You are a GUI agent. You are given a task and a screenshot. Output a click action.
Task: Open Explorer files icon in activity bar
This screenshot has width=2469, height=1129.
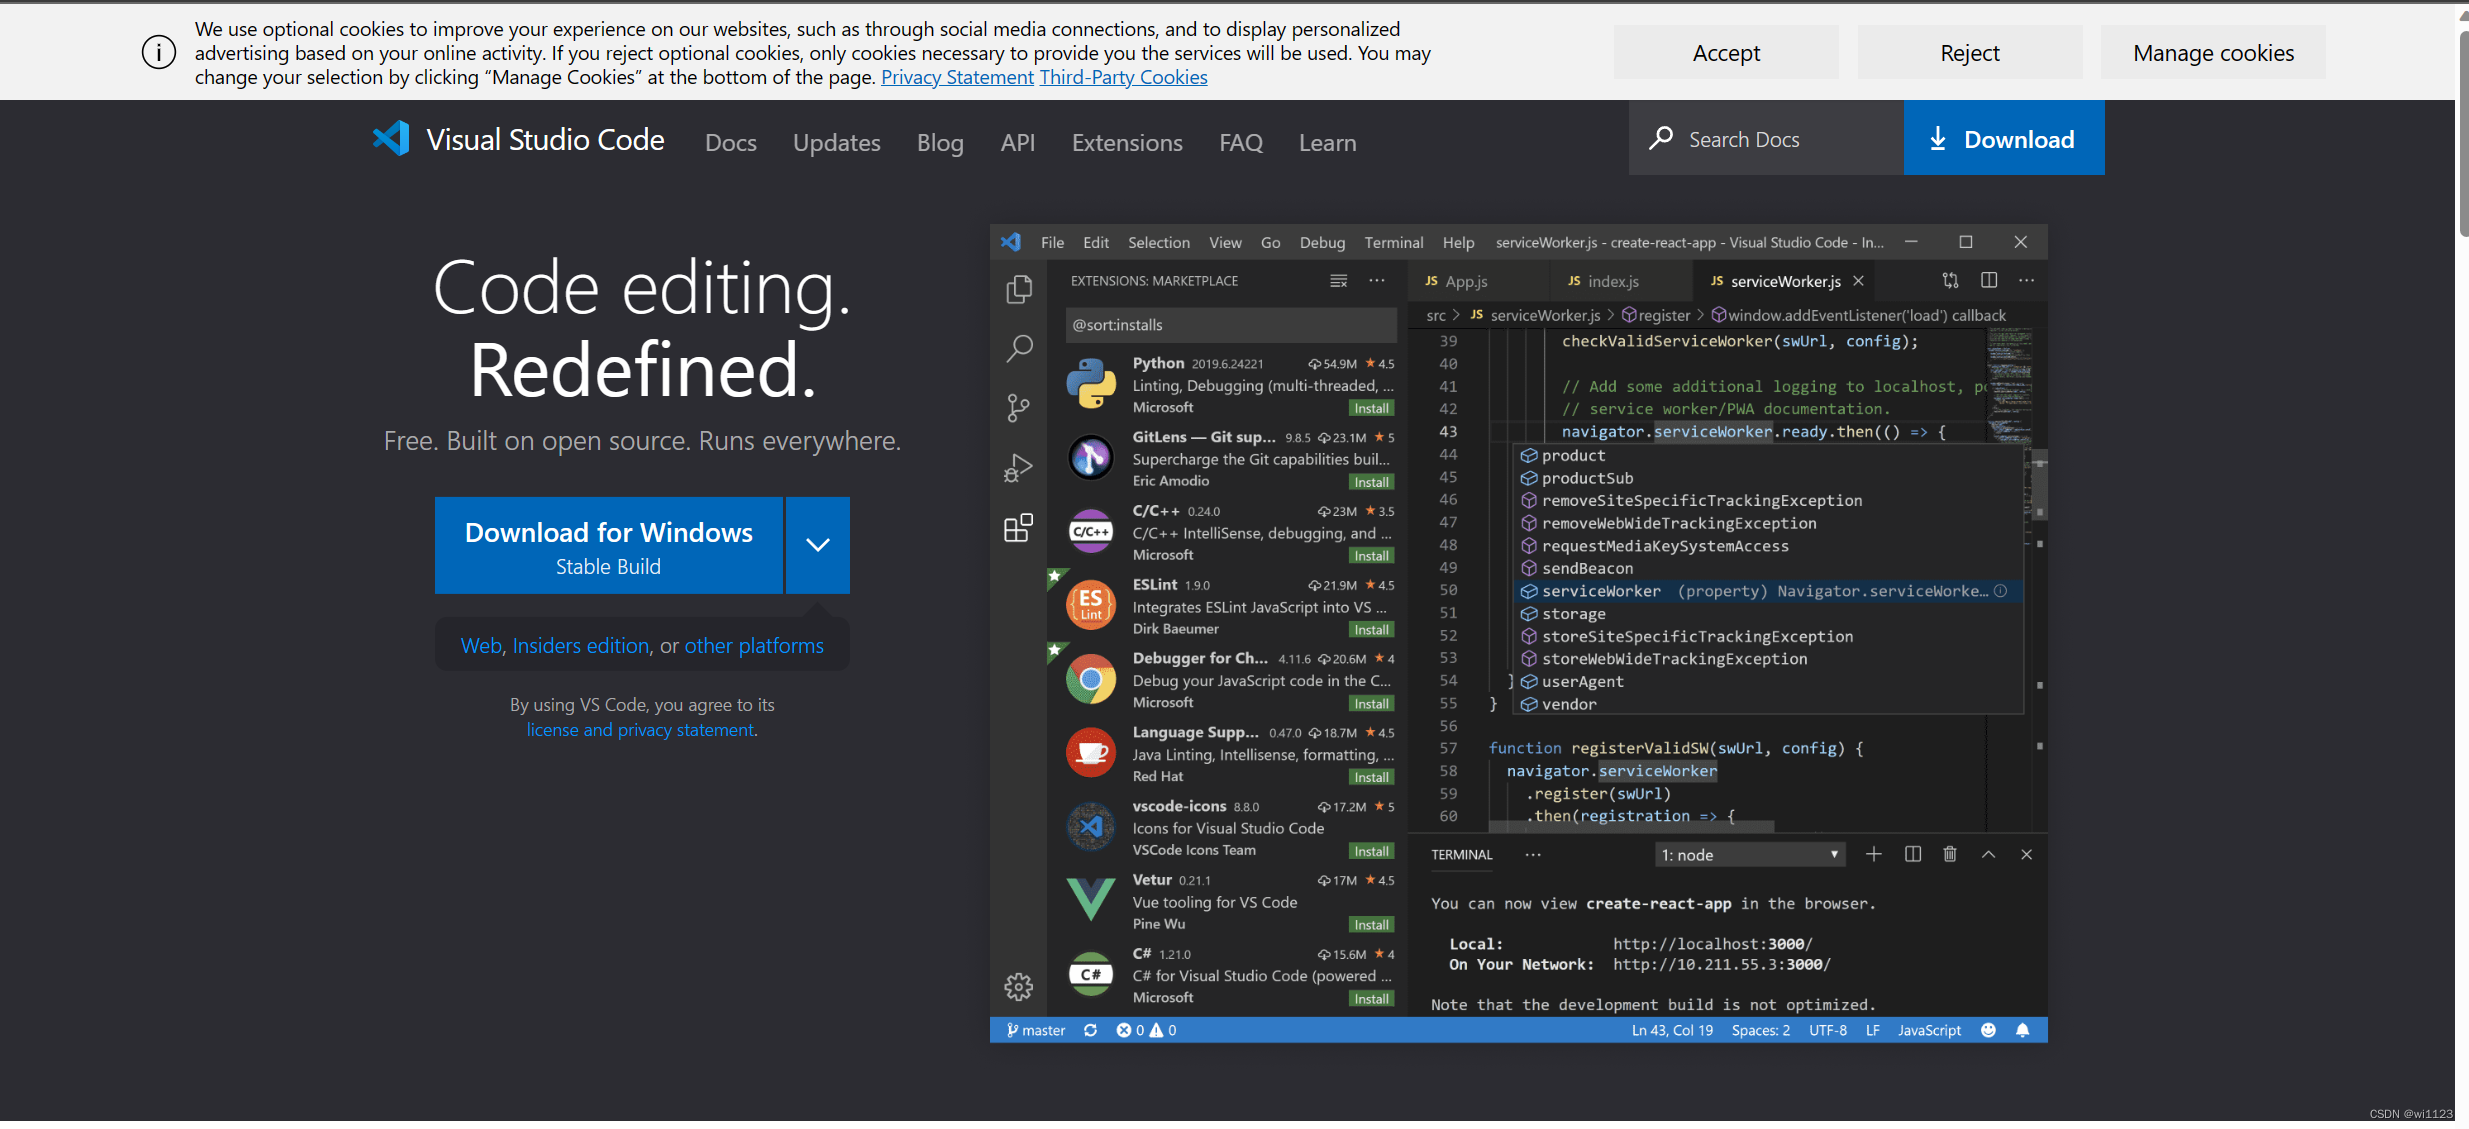click(1018, 290)
